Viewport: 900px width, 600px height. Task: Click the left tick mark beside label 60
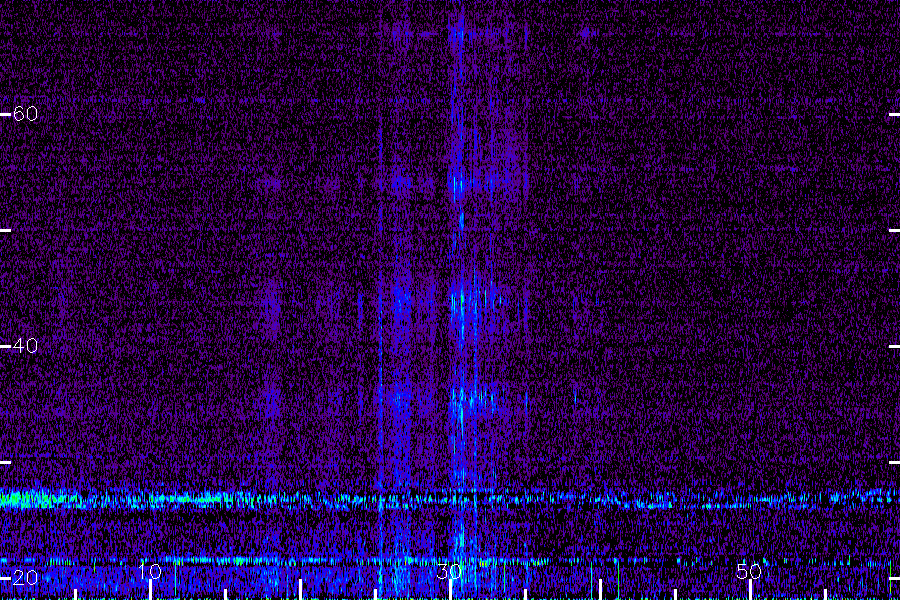click(x=5, y=114)
